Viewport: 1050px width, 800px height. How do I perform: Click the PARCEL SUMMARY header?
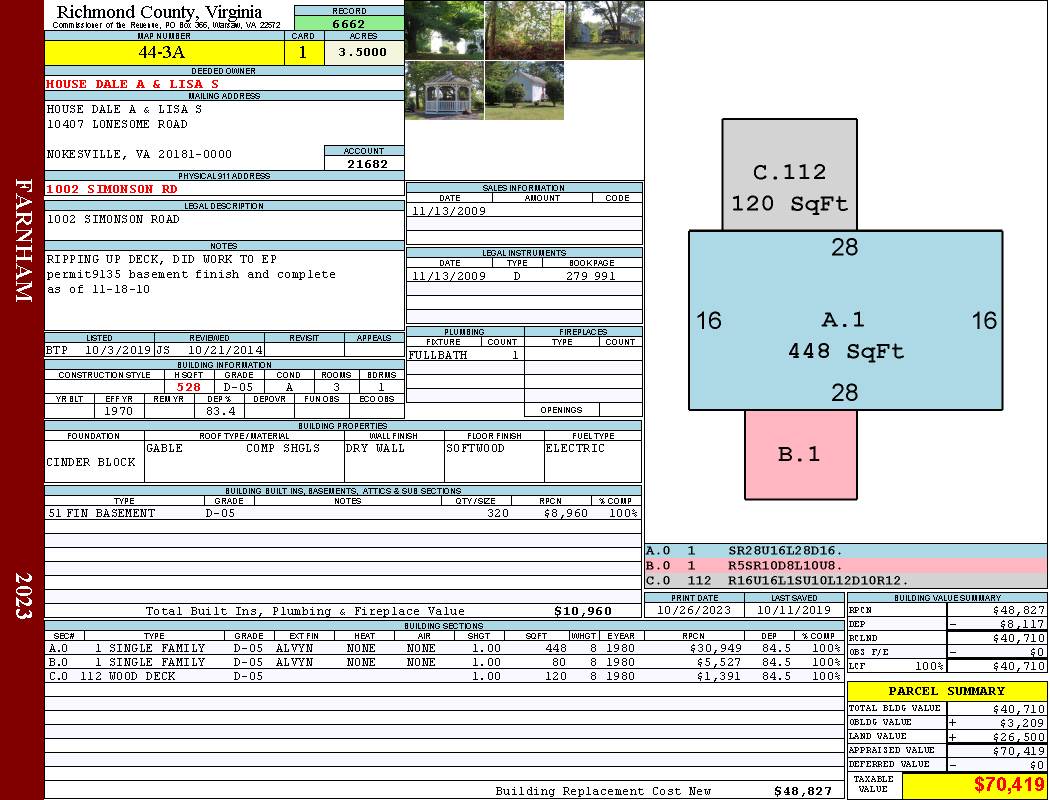(x=946, y=691)
